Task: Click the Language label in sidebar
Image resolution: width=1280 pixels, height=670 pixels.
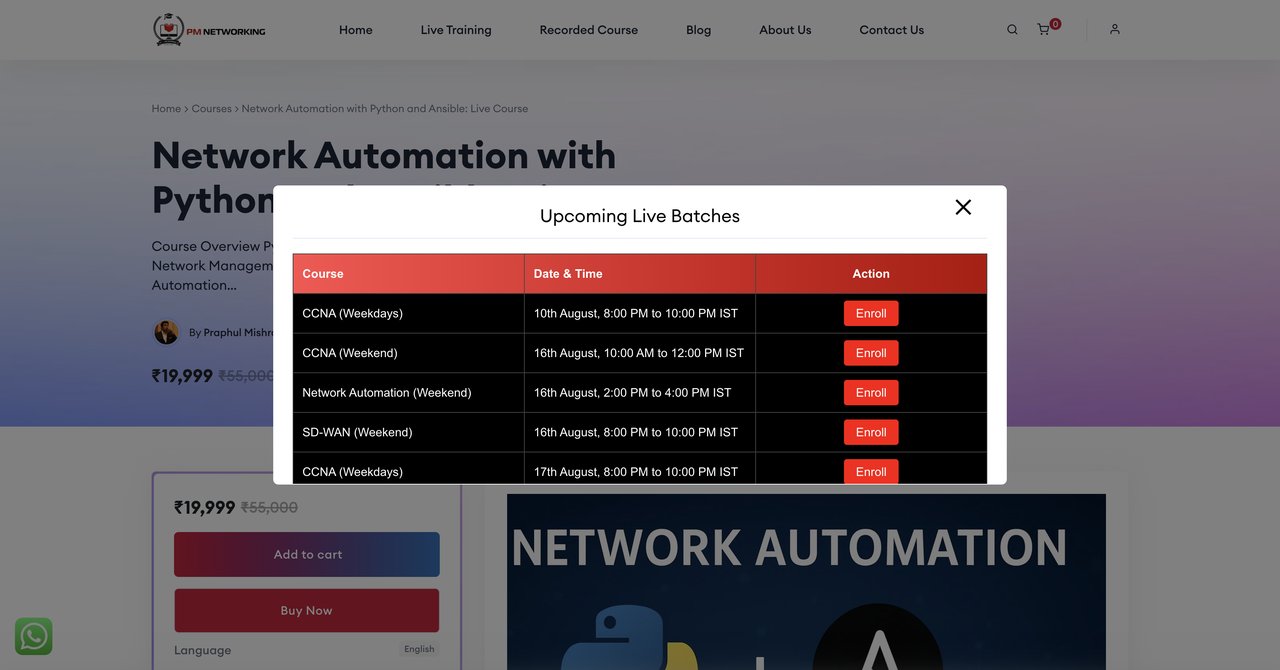Action: pyautogui.click(x=202, y=650)
